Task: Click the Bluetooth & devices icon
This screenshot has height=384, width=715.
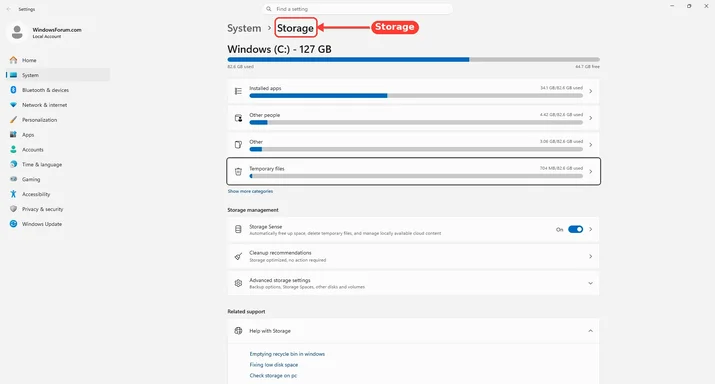Action: [13, 90]
